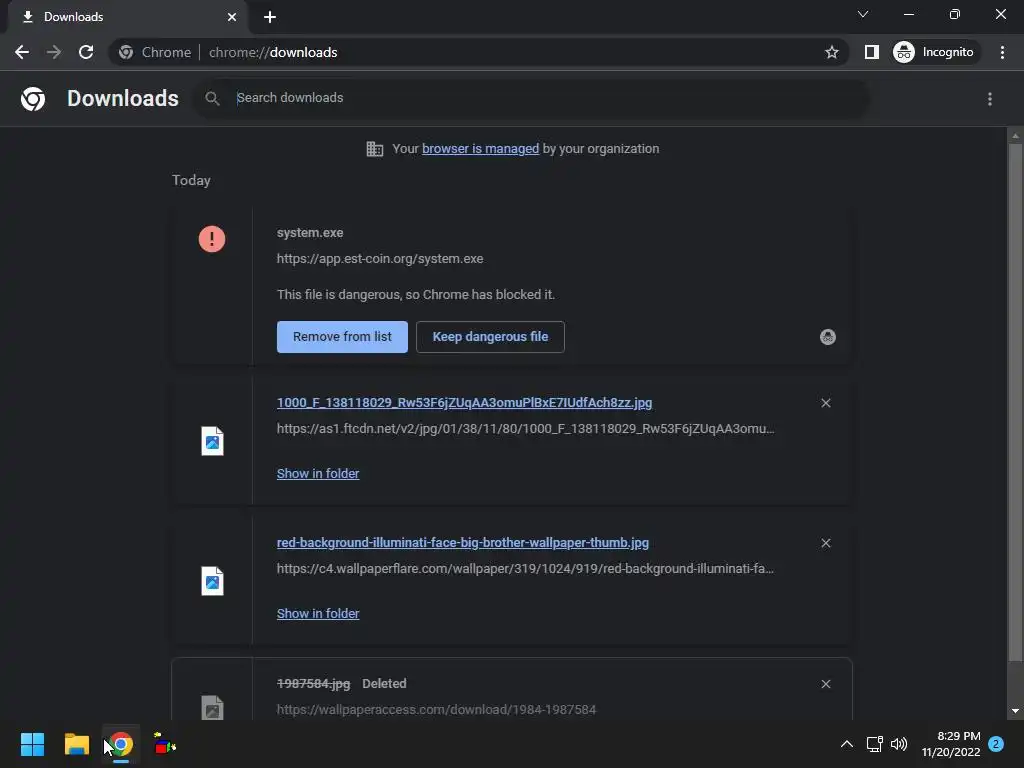This screenshot has width=1024, height=768.
Task: Click the page vertical scrollbar
Action: 1015,402
